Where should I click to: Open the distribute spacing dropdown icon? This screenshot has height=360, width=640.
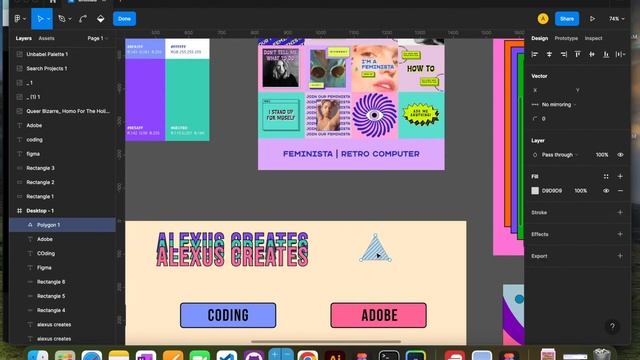click(620, 54)
